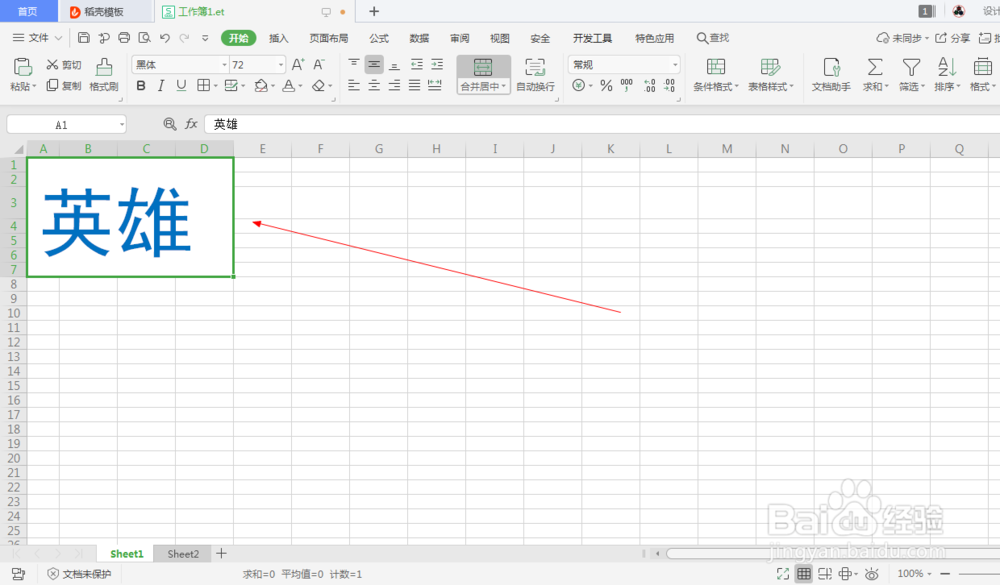The width and height of the screenshot is (1000, 585).
Task: Open the Document Assistant 文档助手
Action: click(831, 75)
